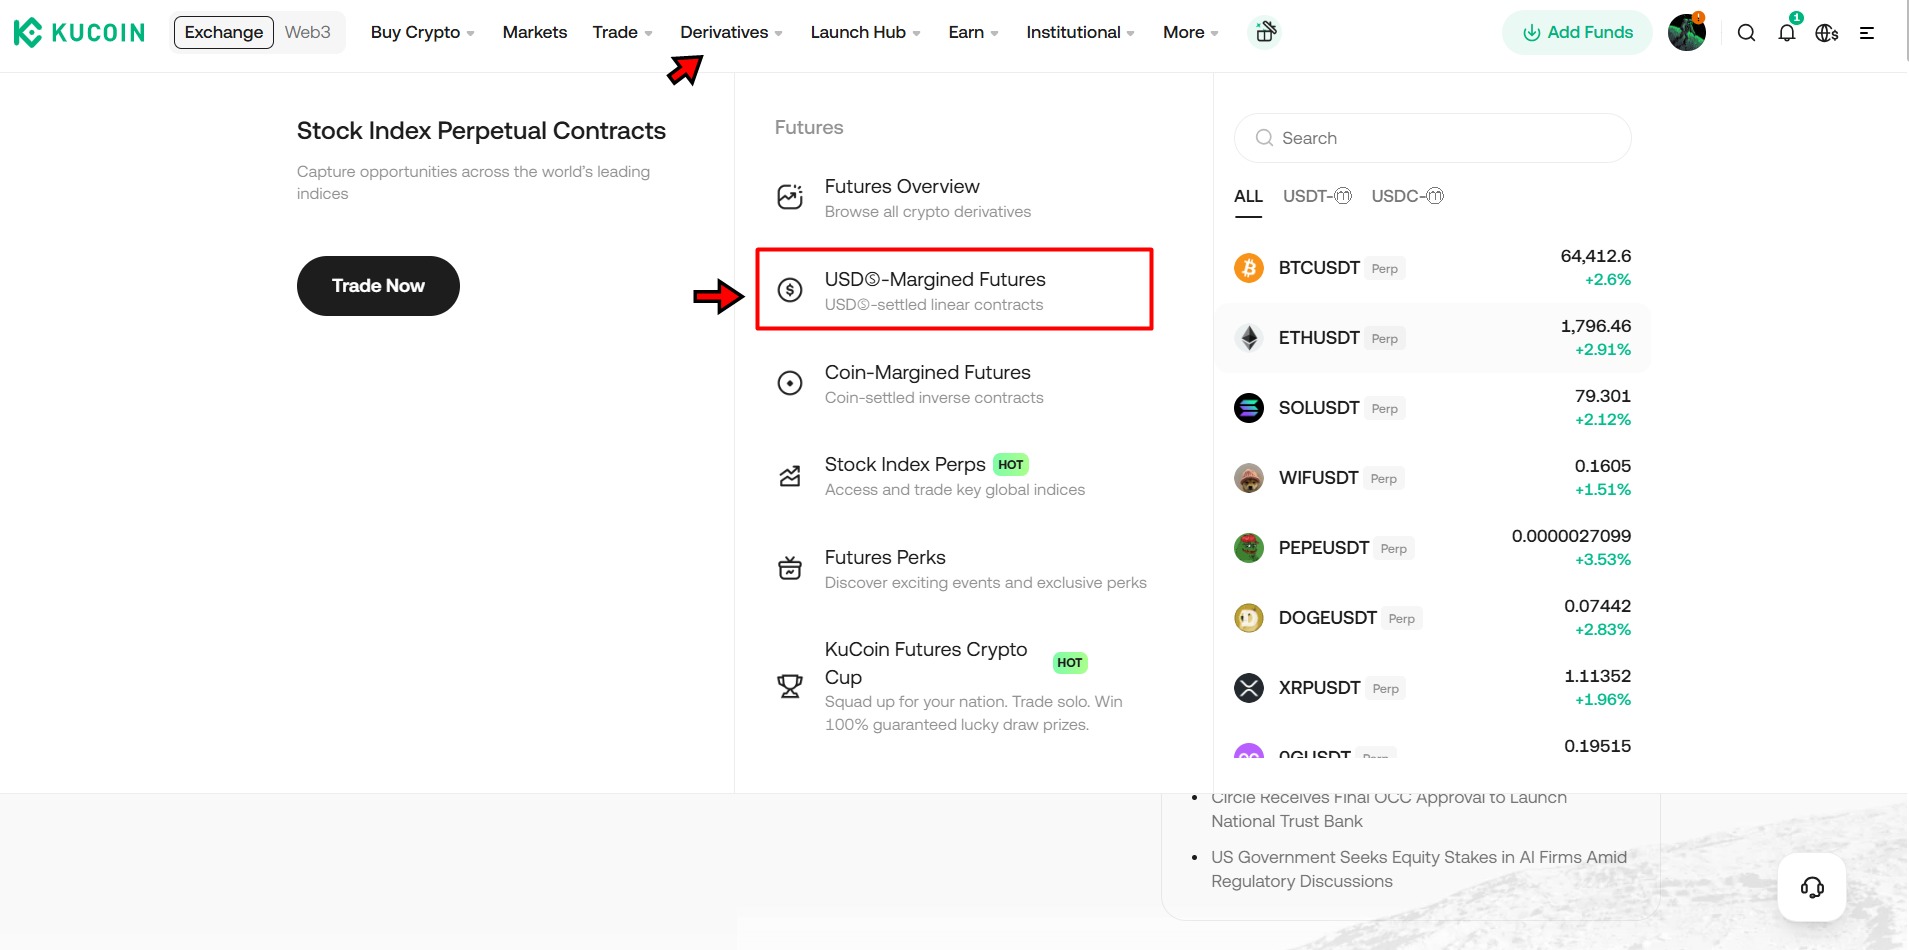This screenshot has height=950, width=1909.
Task: Open USD-Margined Futures menu entry
Action: coord(954,290)
